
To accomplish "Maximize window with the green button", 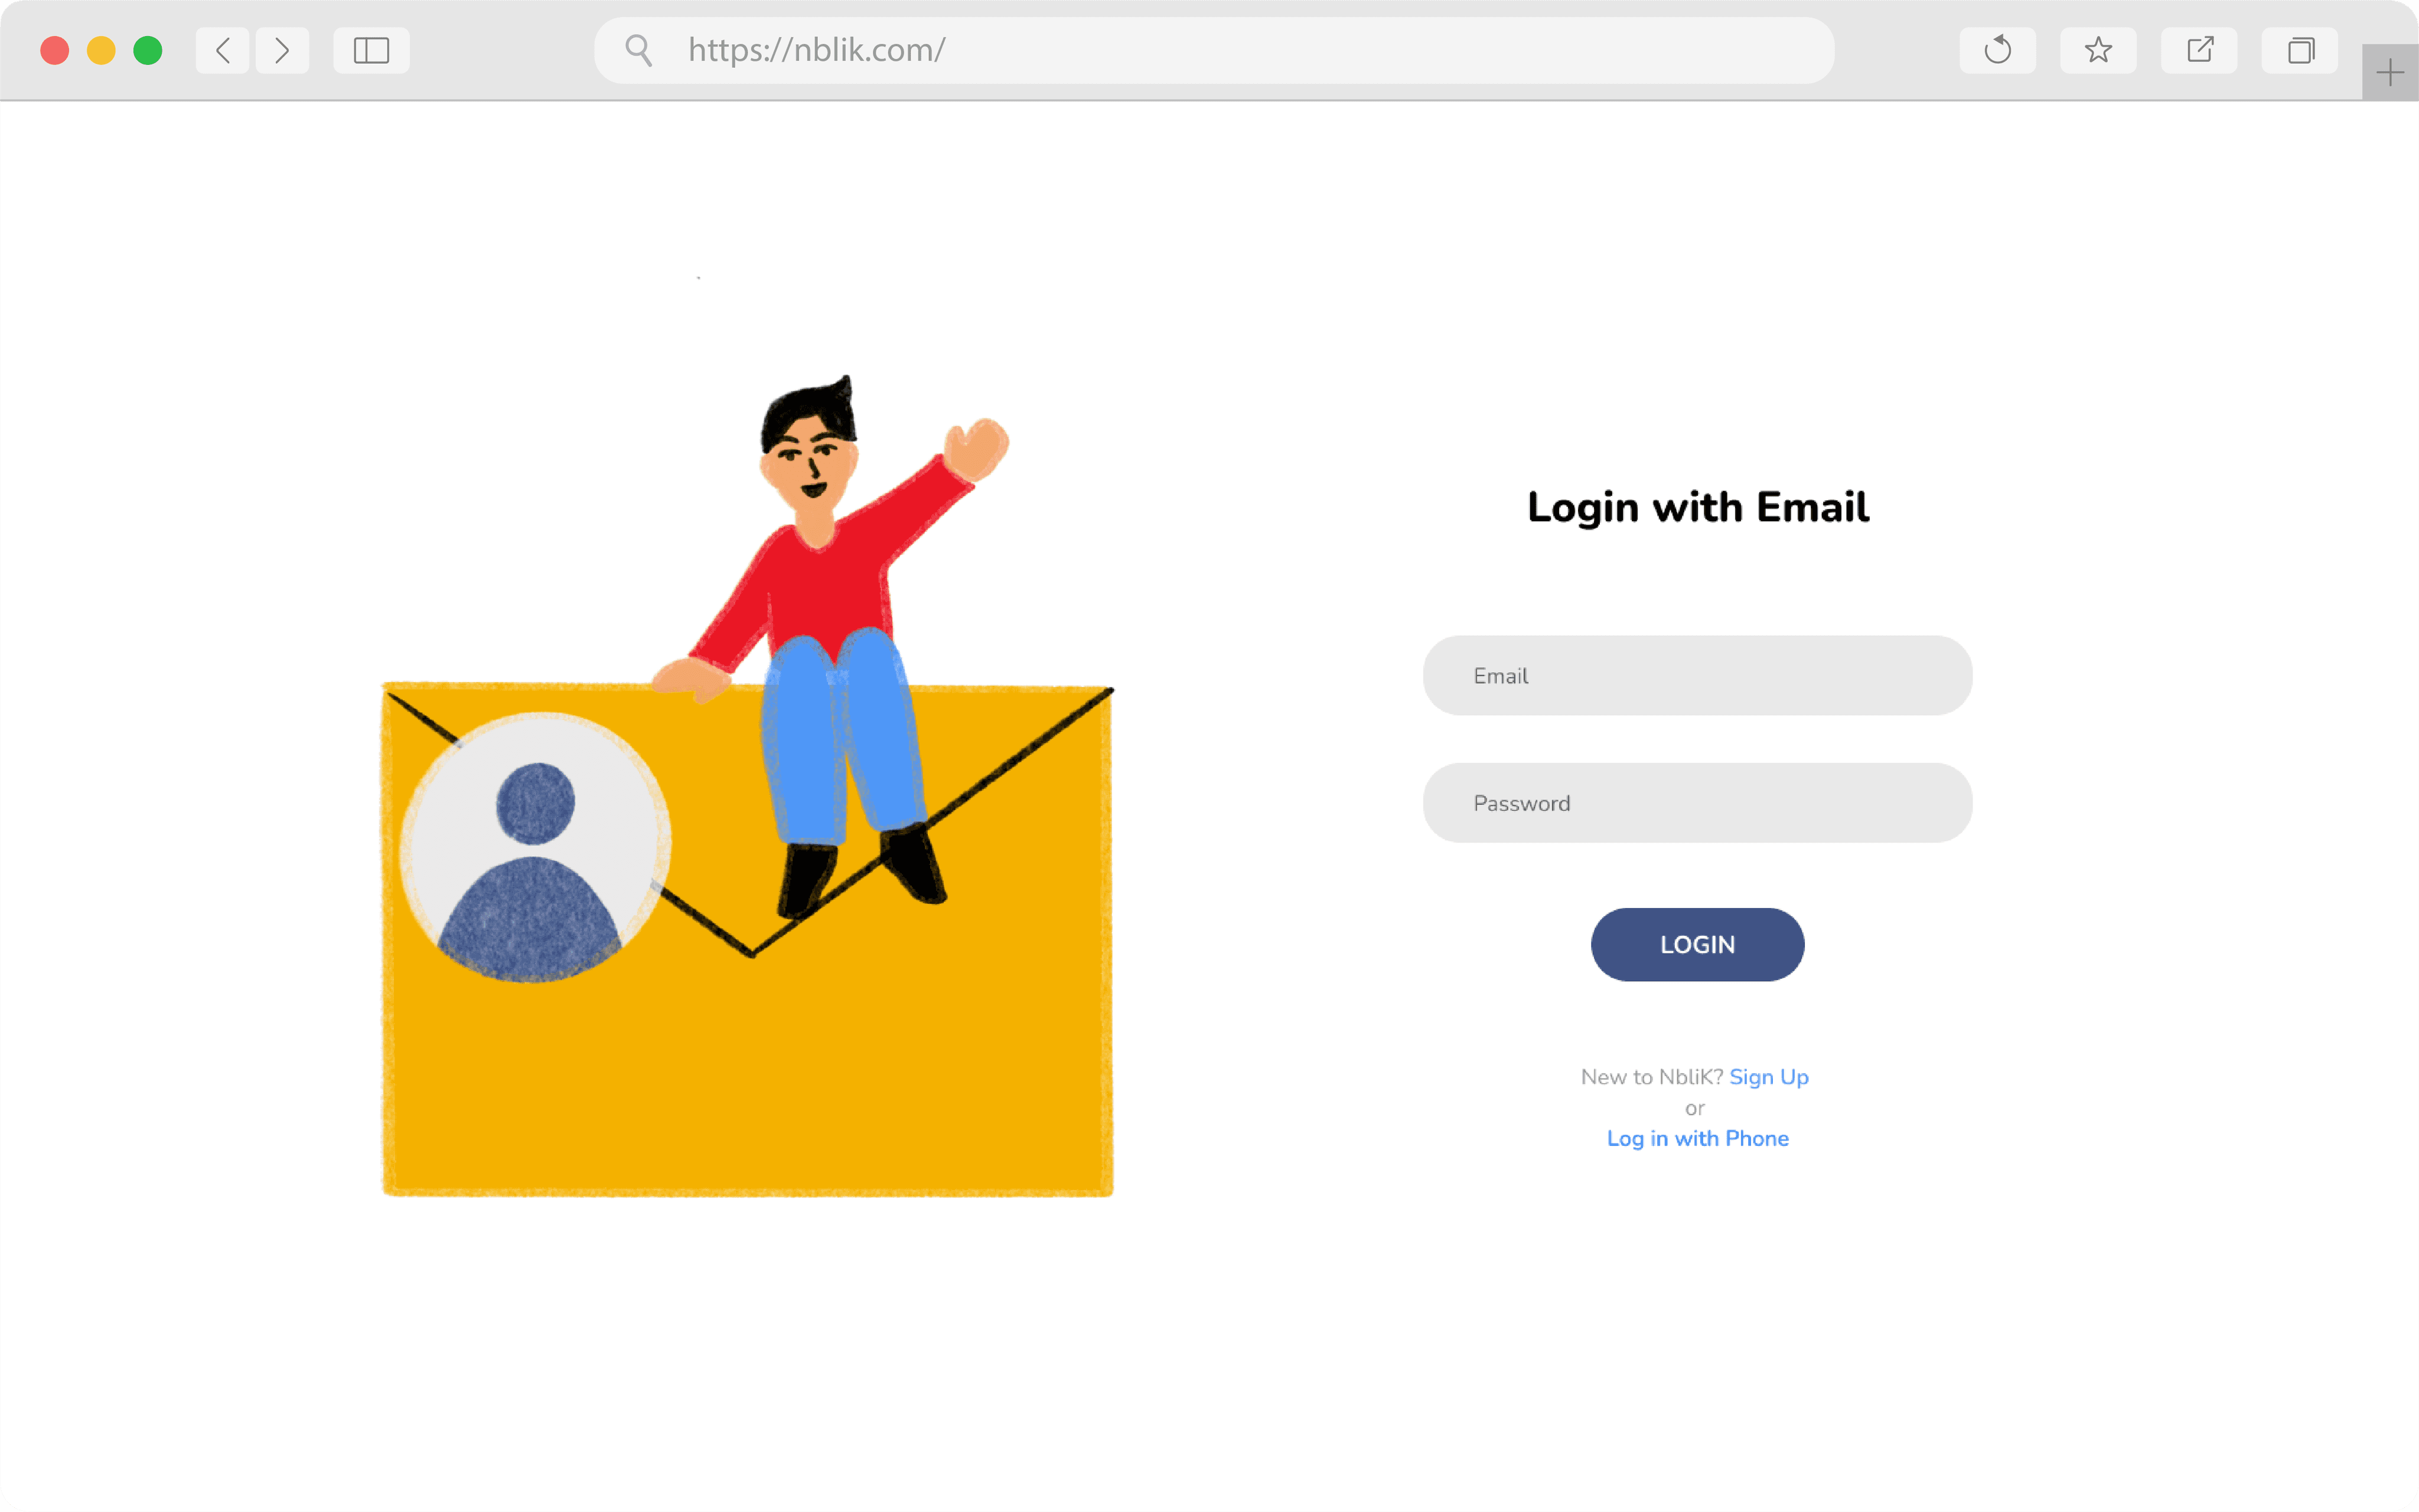I will 148,50.
